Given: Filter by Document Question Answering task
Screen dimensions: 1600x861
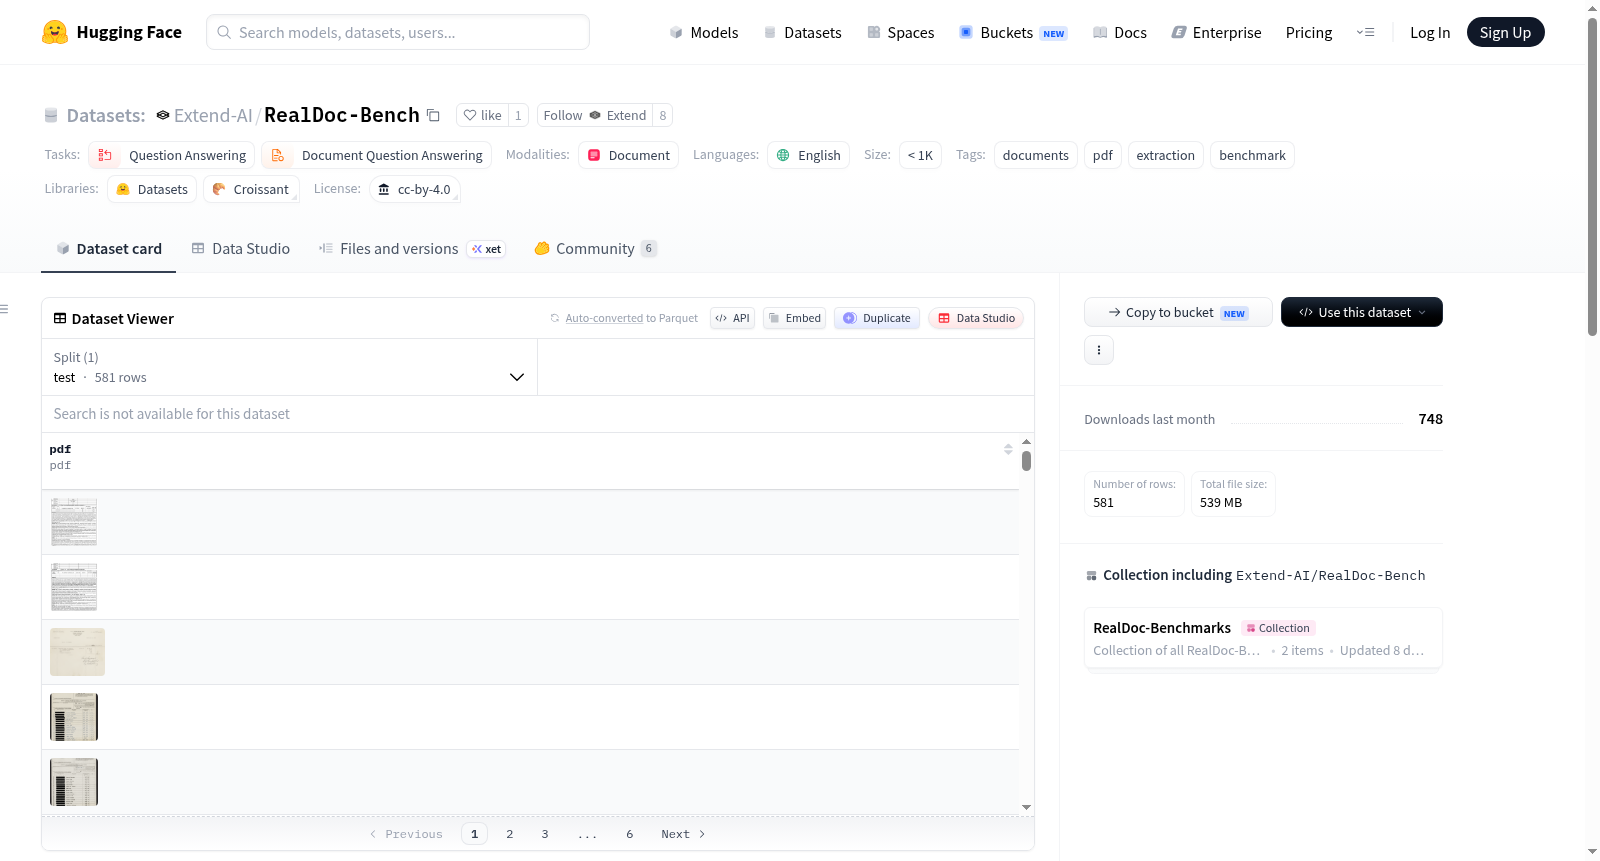Looking at the screenshot, I should click(x=377, y=155).
